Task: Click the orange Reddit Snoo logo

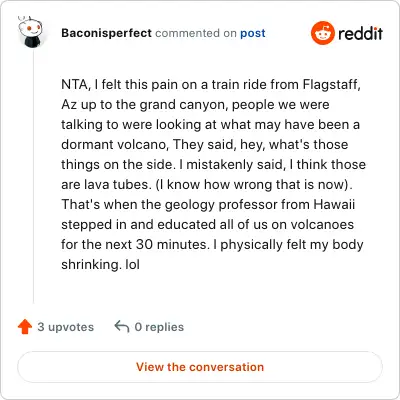Action: coord(322,33)
